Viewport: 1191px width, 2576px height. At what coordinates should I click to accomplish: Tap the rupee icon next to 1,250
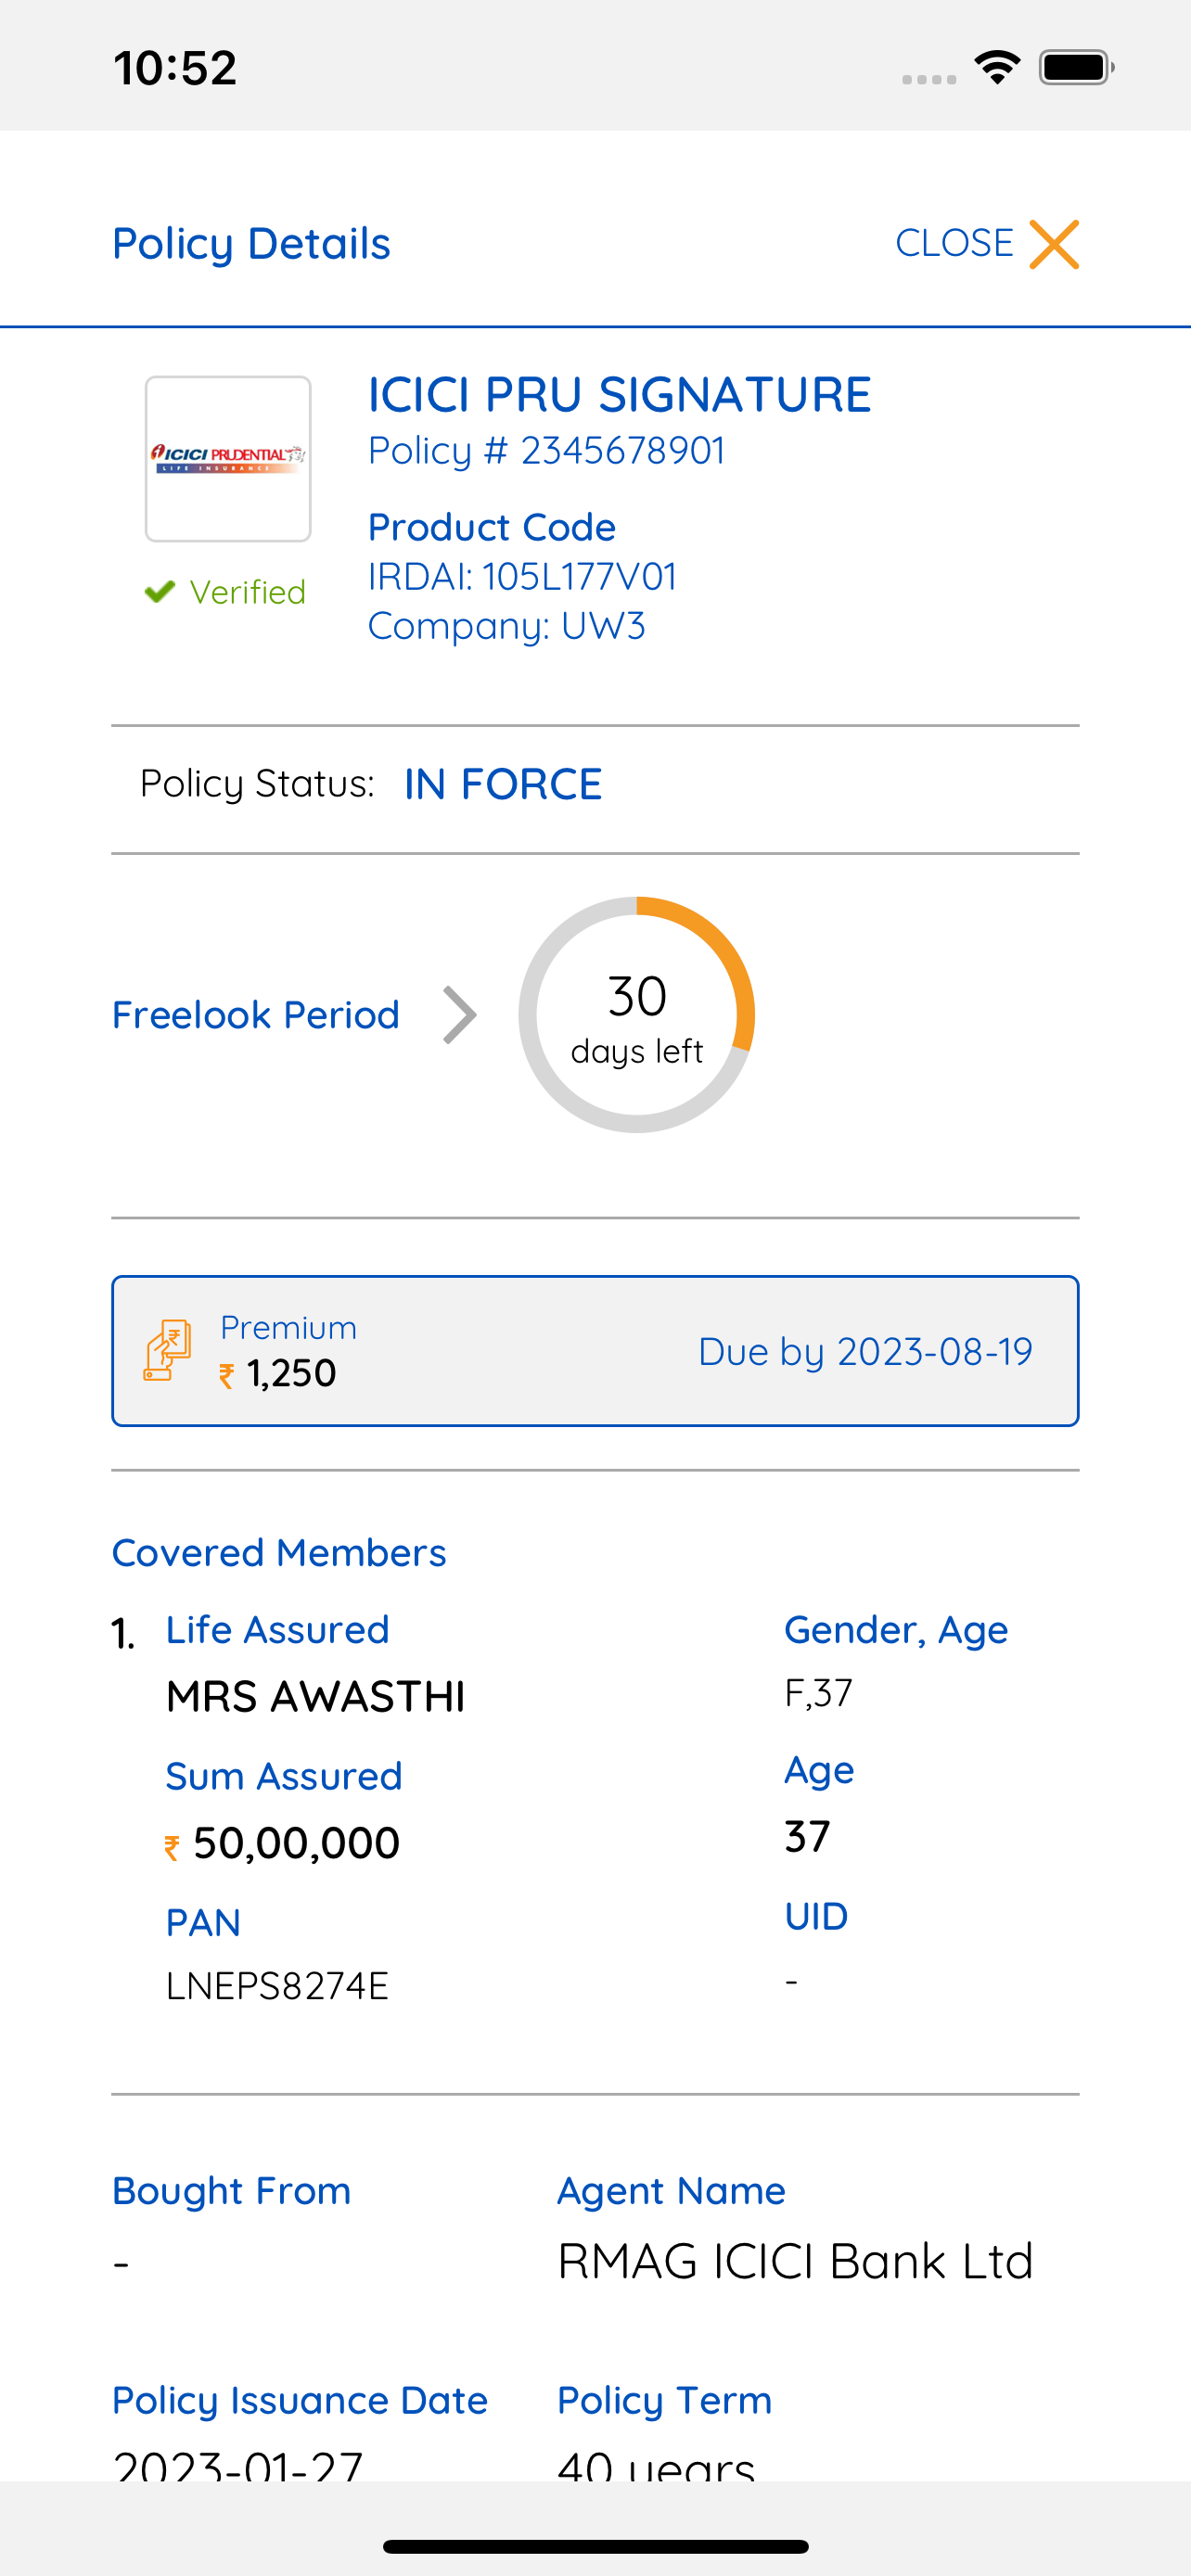point(227,1377)
